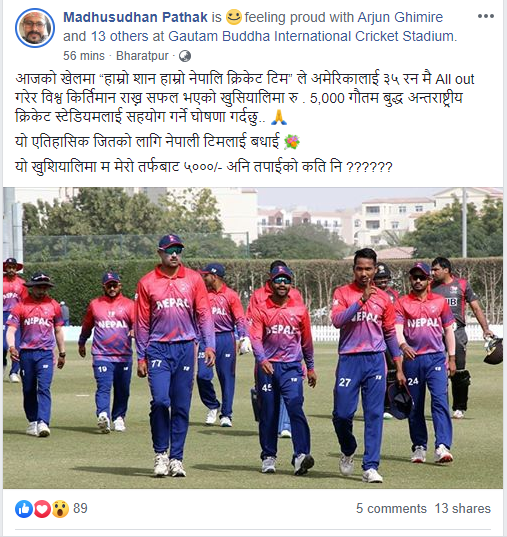Expand the 5 comments link
507x537 pixels.
tap(391, 509)
